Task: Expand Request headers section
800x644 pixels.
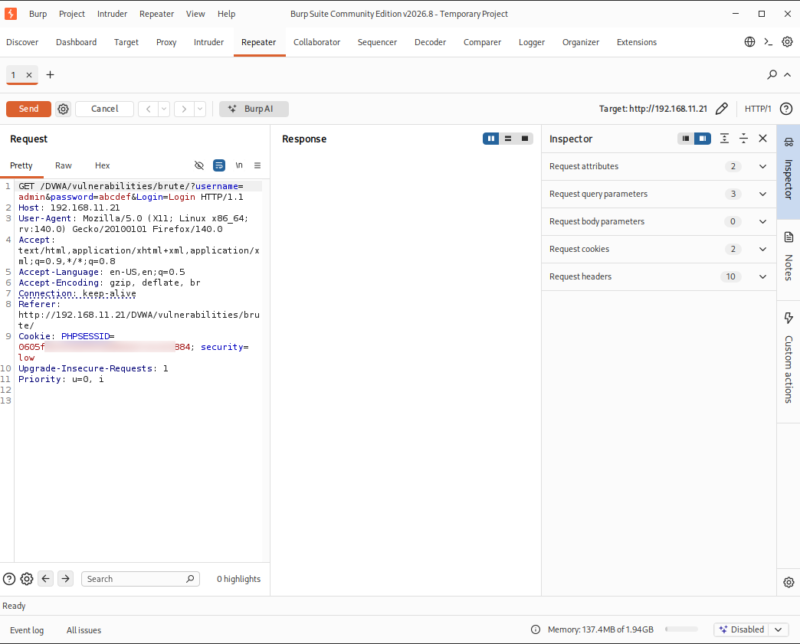Action: (659, 277)
